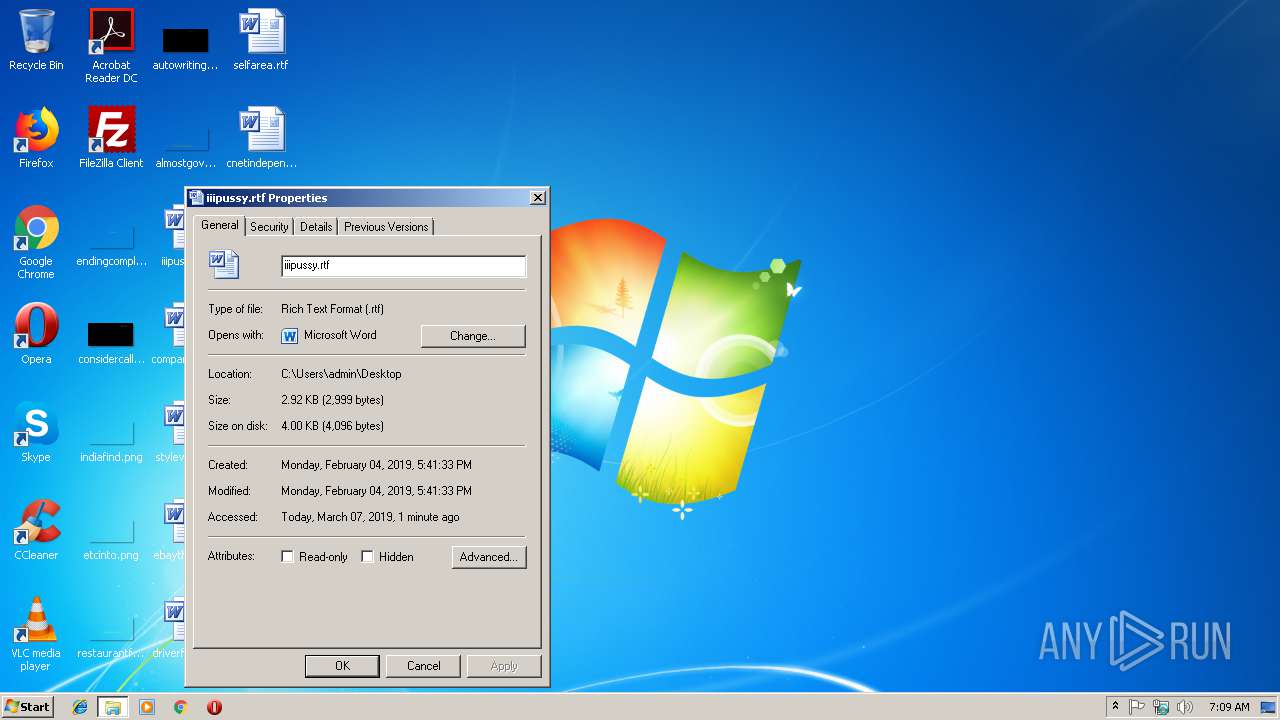Image resolution: width=1280 pixels, height=720 pixels.
Task: Select the restaurantf... desktop file
Action: (x=111, y=634)
